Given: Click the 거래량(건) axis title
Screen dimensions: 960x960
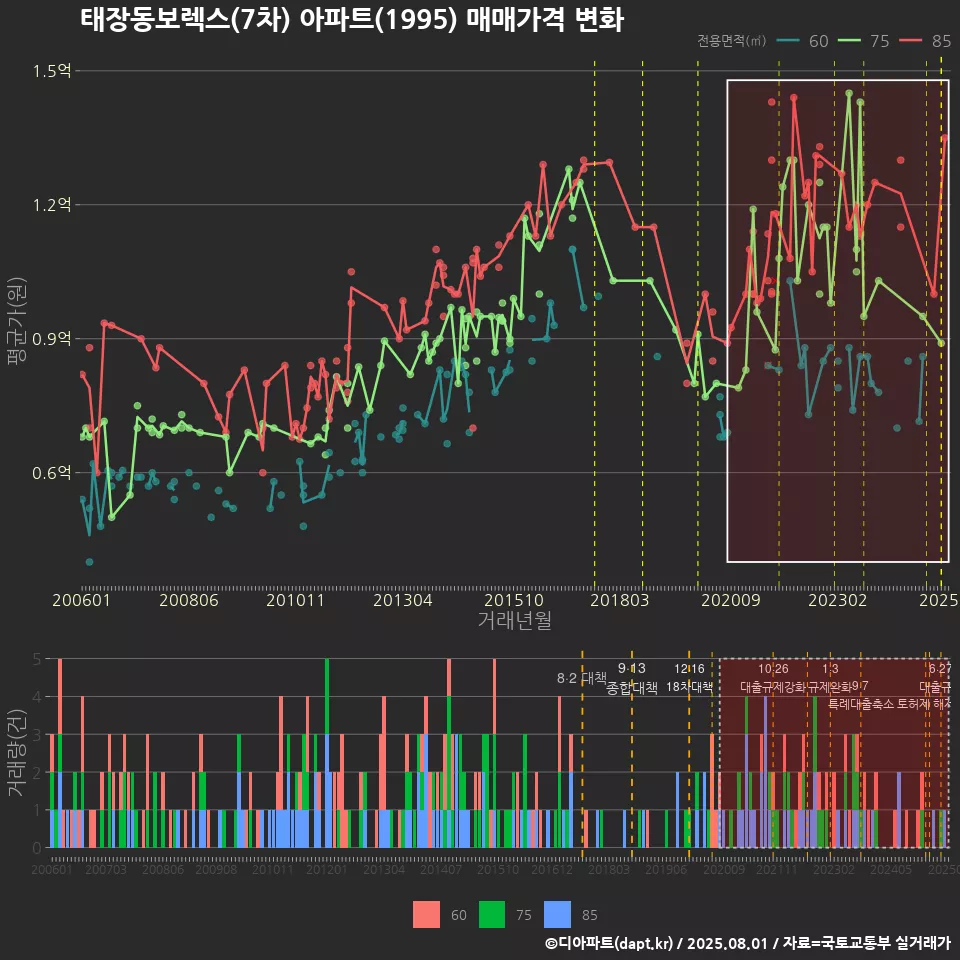Looking at the screenshot, I should coord(17,752).
